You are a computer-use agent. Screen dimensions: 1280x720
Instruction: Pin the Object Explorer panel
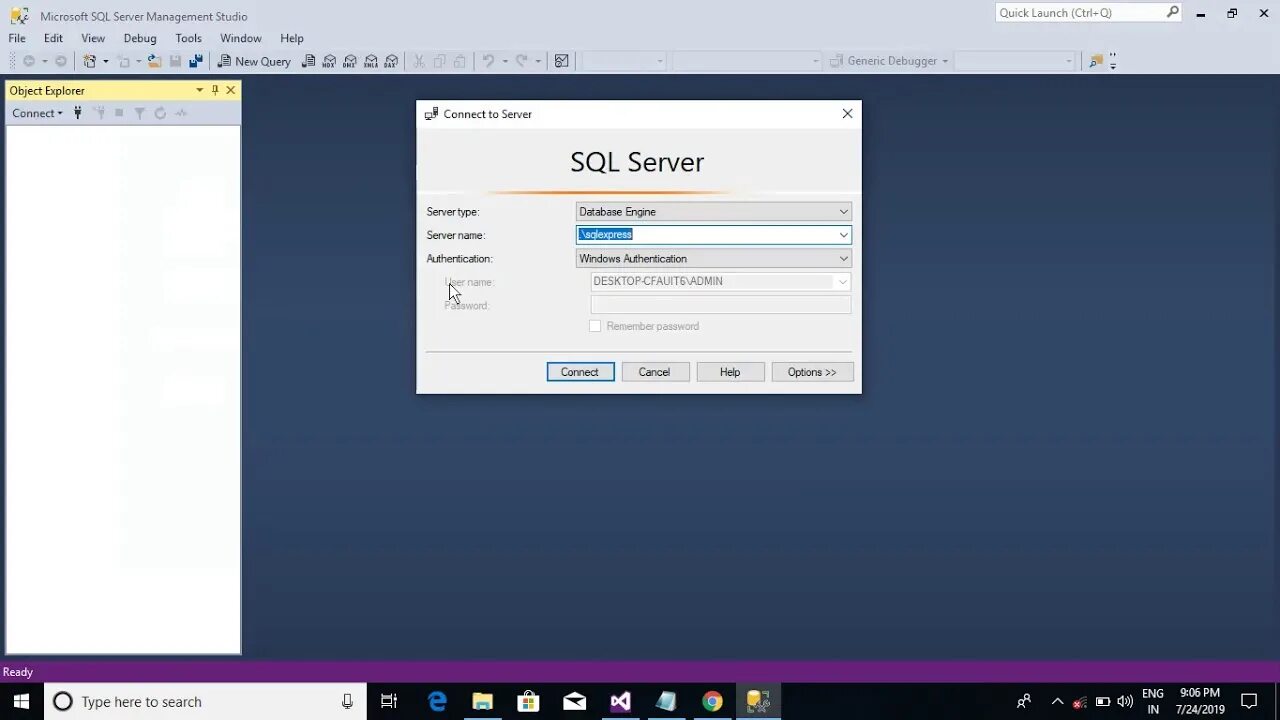point(215,90)
